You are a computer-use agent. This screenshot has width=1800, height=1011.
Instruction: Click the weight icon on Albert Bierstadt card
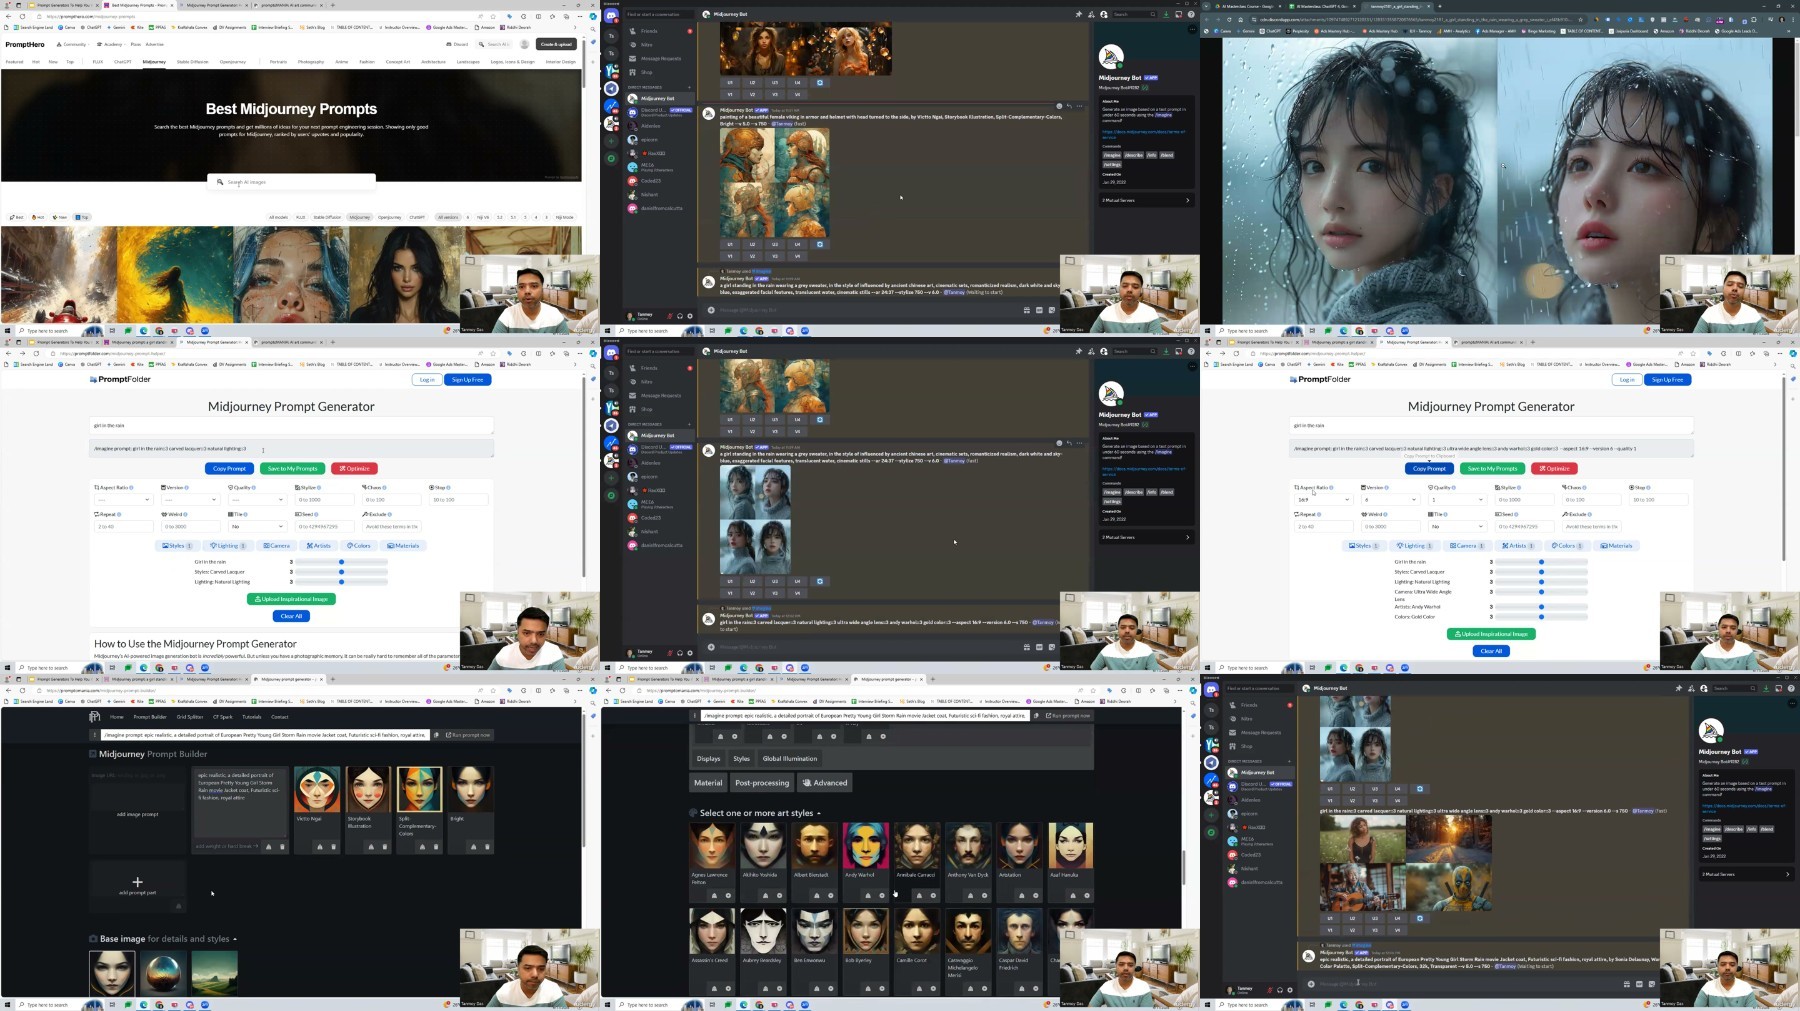[x=818, y=895]
